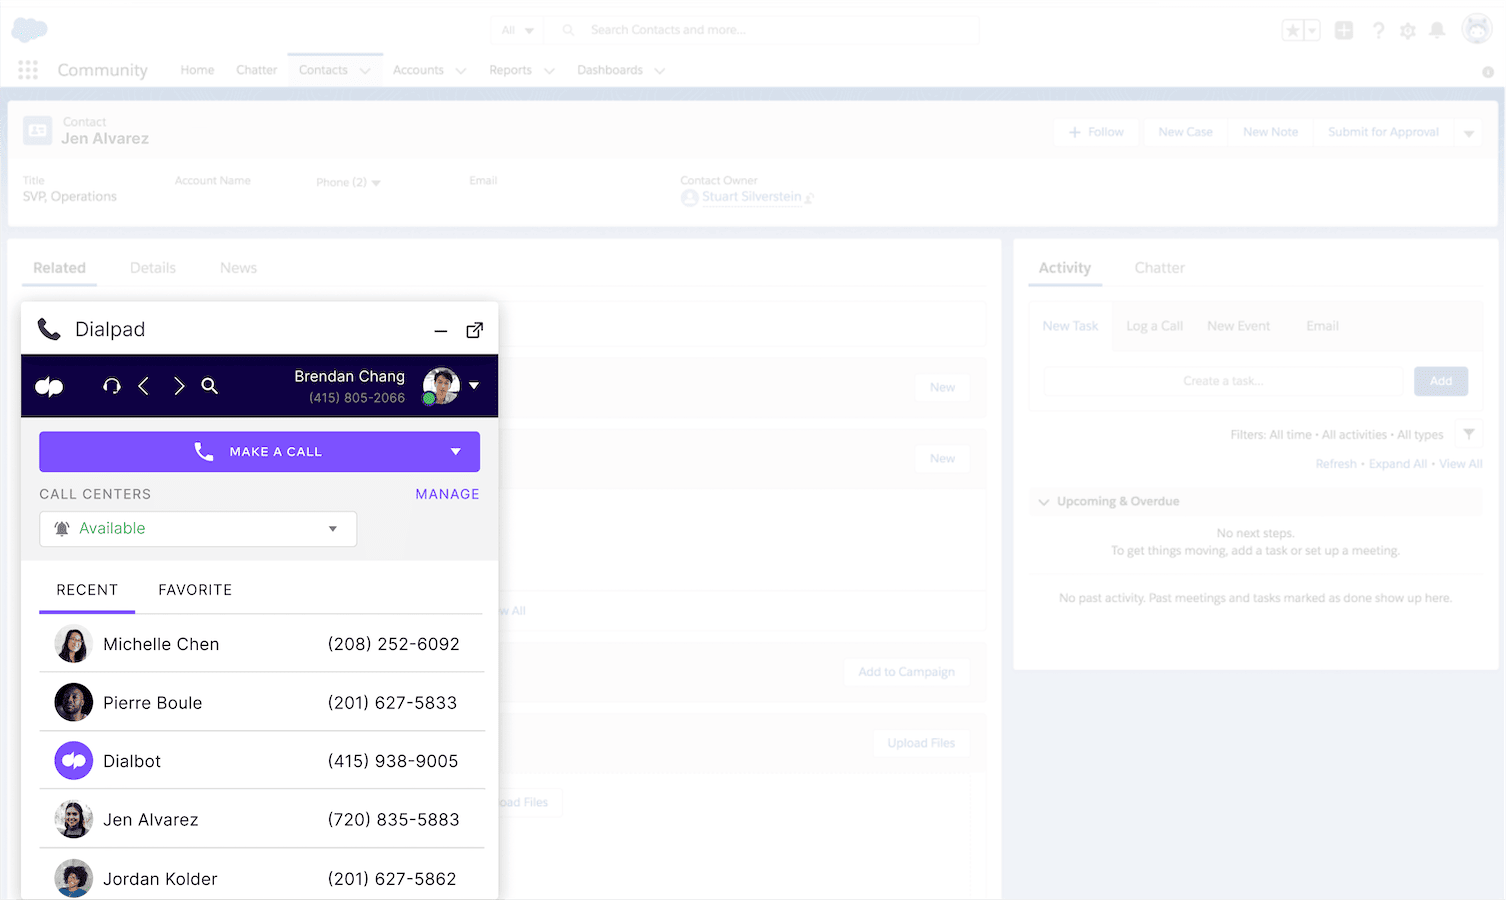Open the Details tab for Jen Alvarez
The height and width of the screenshot is (900, 1506).
[152, 267]
